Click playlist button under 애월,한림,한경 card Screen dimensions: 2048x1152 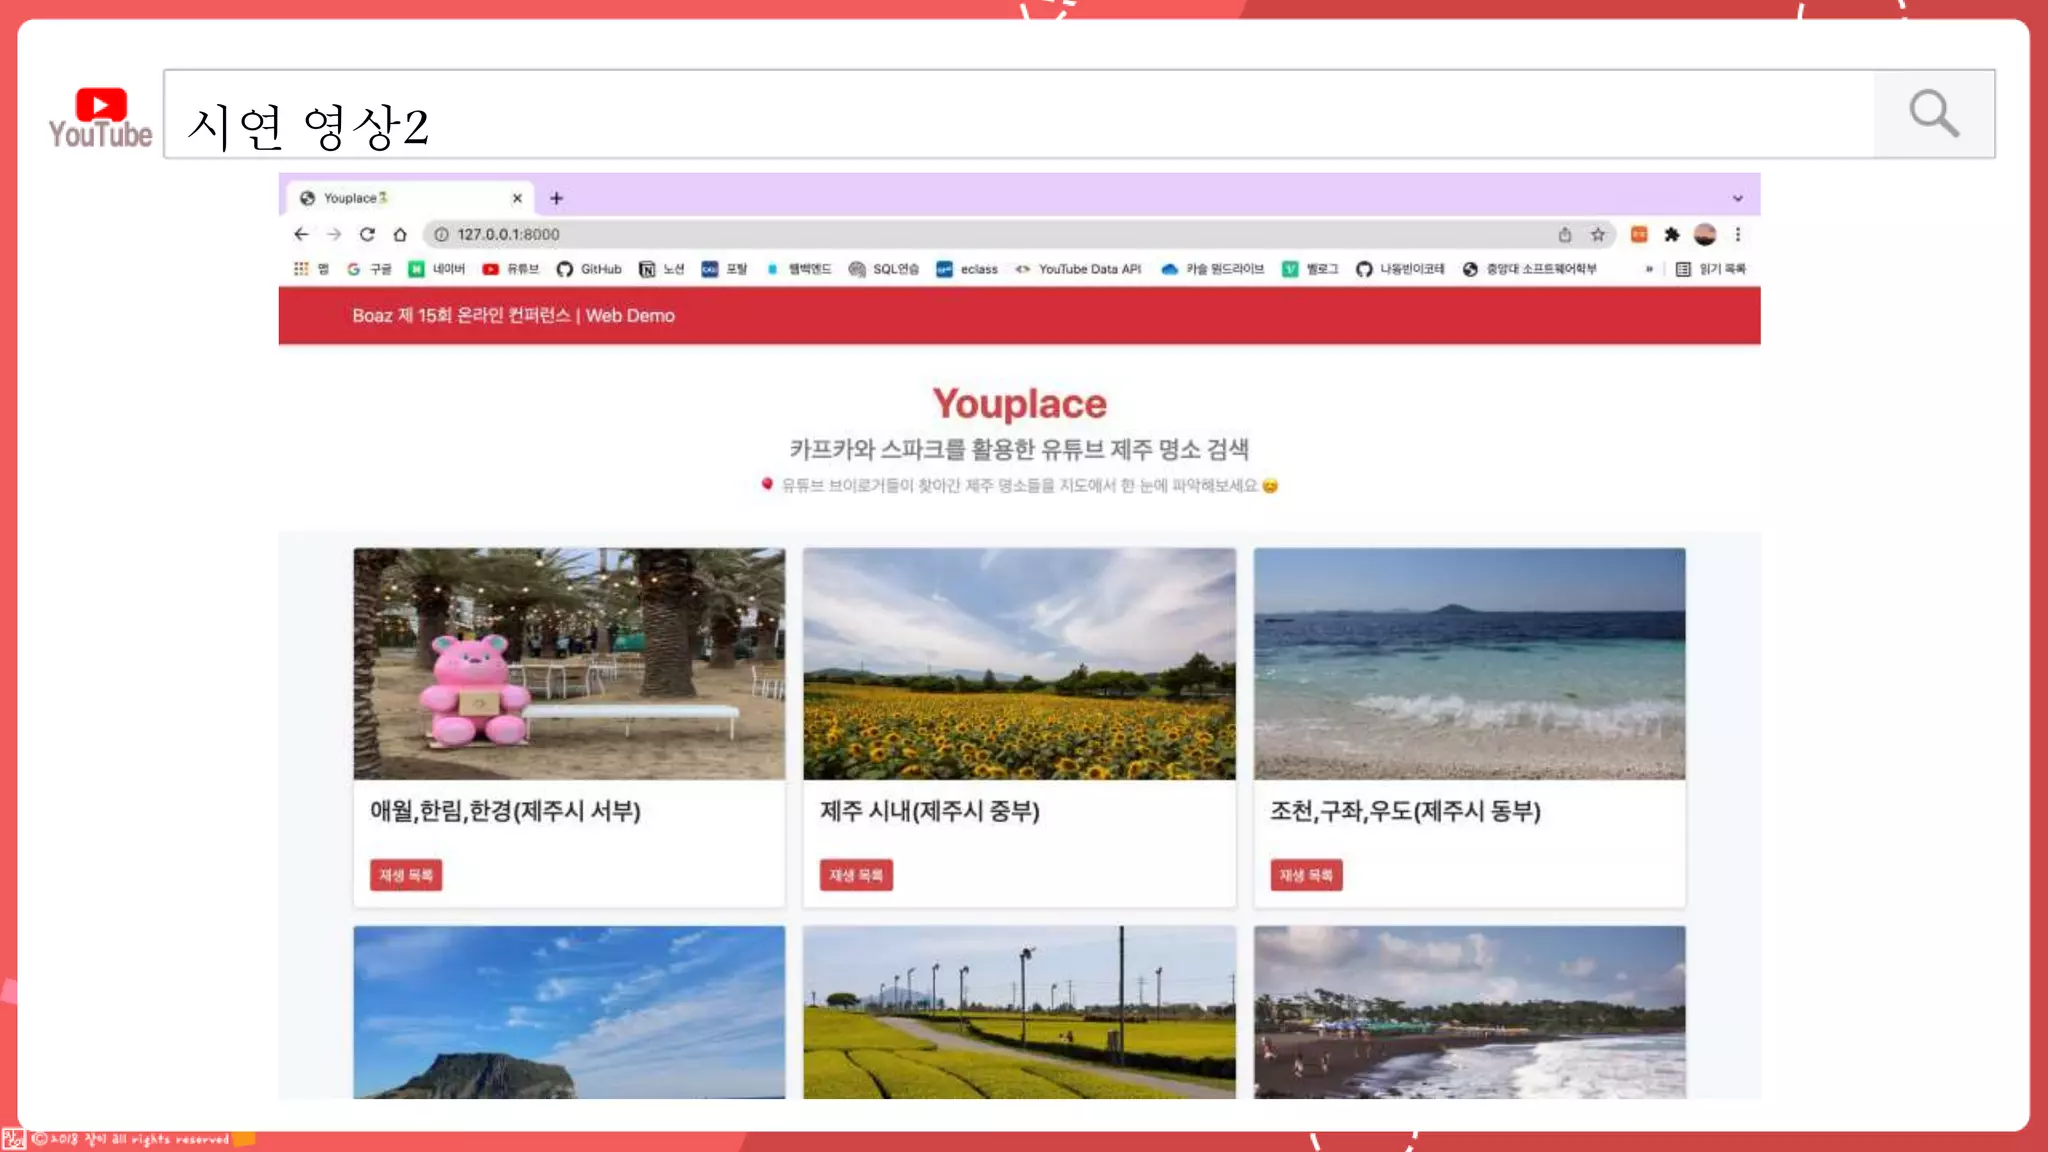(405, 875)
